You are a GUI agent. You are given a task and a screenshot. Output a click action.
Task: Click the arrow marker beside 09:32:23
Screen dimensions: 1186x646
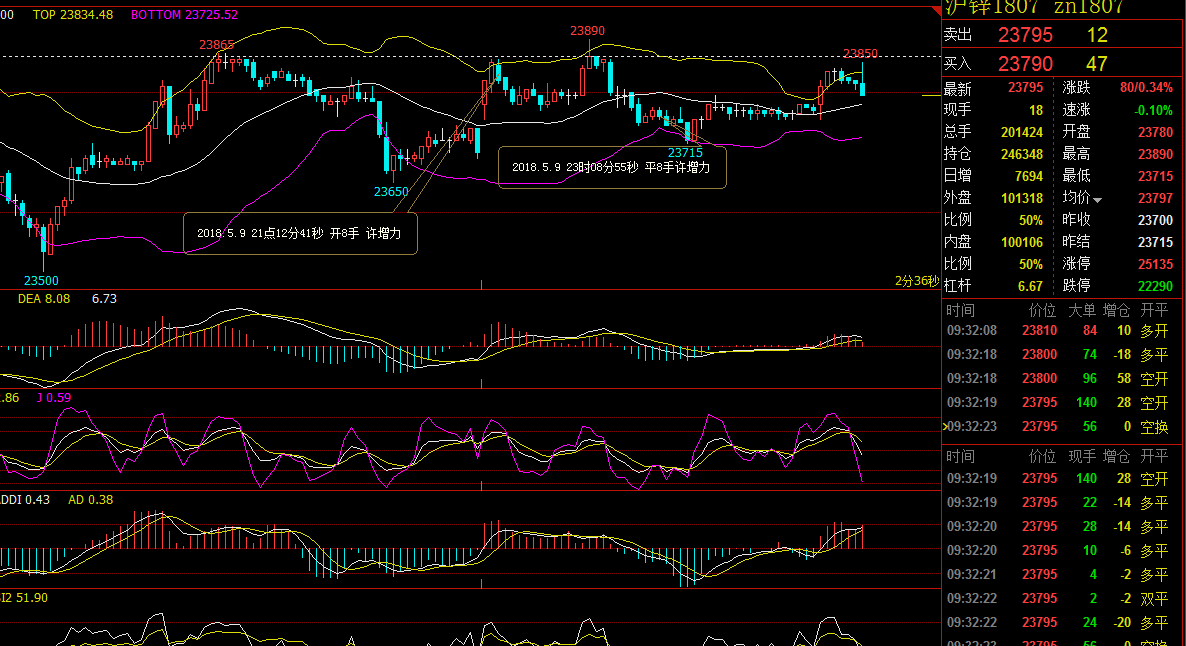(x=945, y=426)
